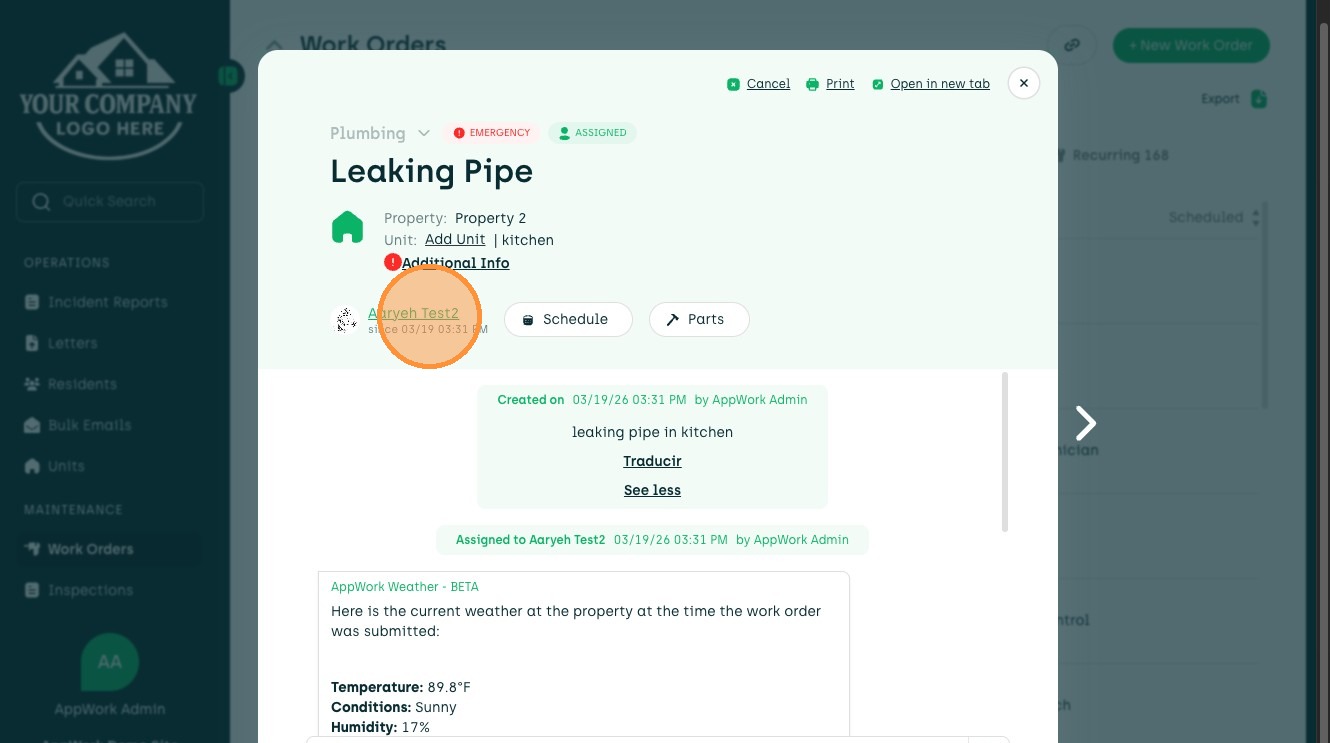Click the green house property icon

pyautogui.click(x=347, y=228)
